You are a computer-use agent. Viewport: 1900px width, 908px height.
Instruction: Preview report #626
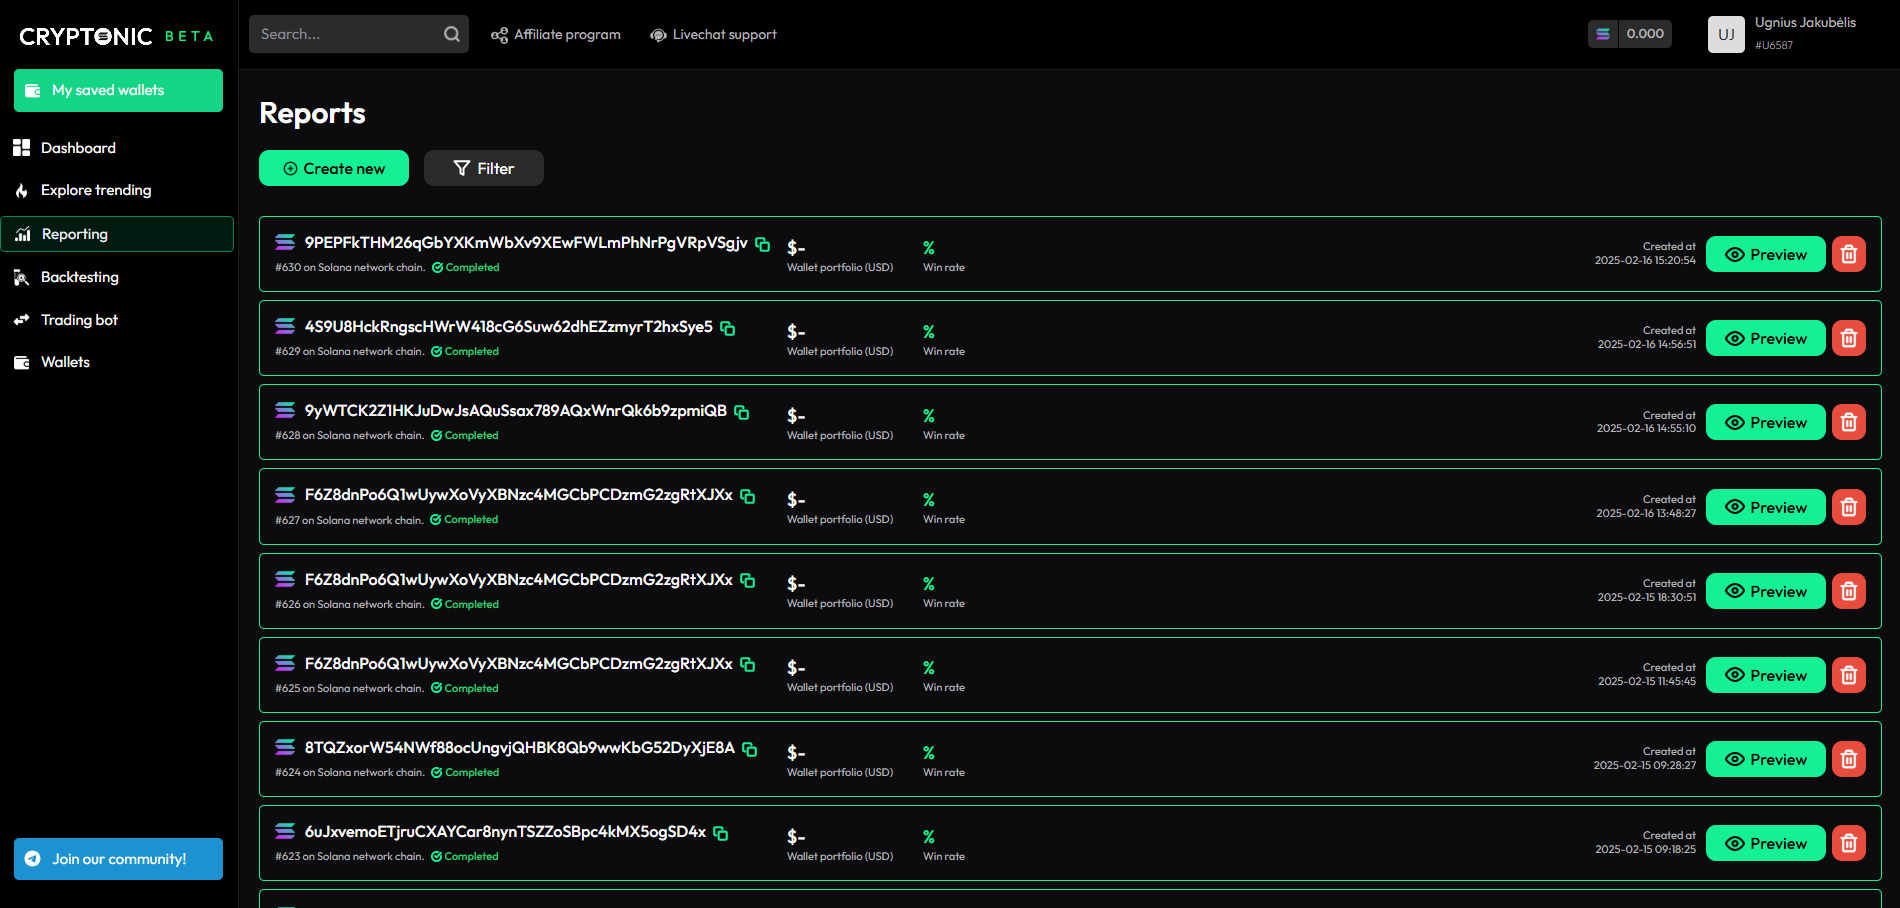point(1766,591)
